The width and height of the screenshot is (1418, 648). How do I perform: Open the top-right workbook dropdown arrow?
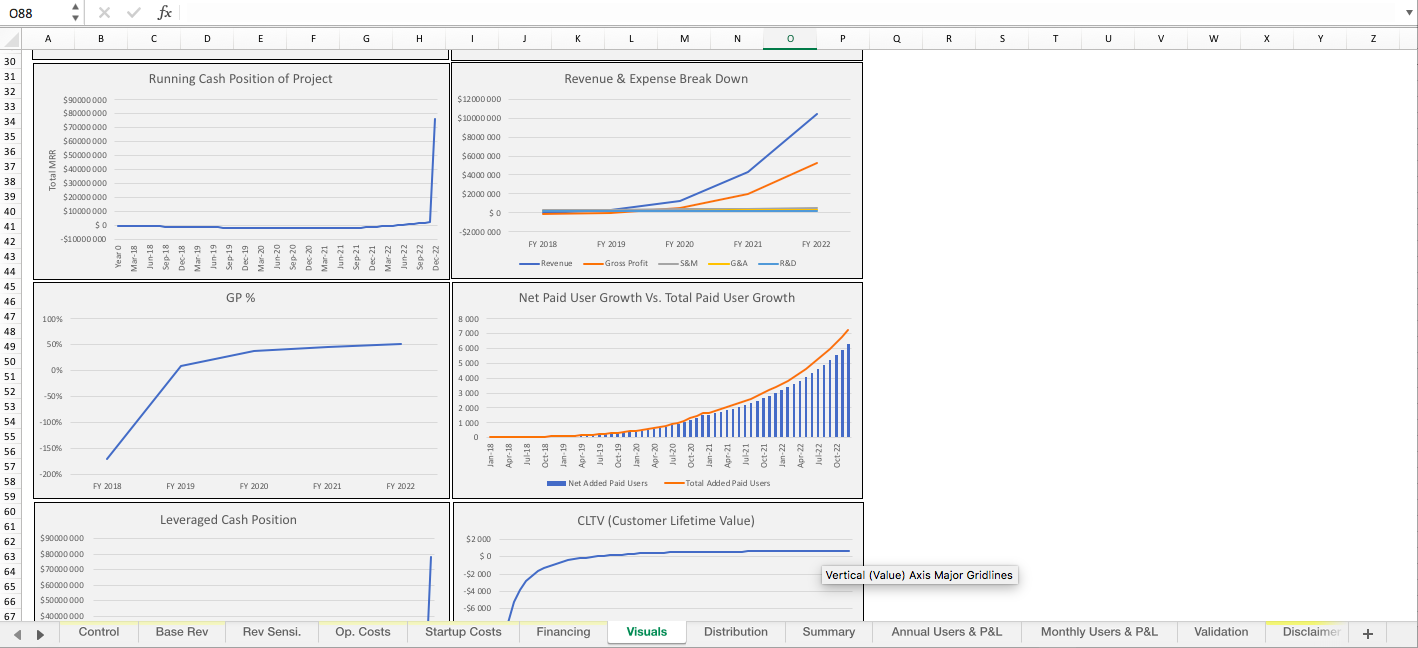point(1410,13)
